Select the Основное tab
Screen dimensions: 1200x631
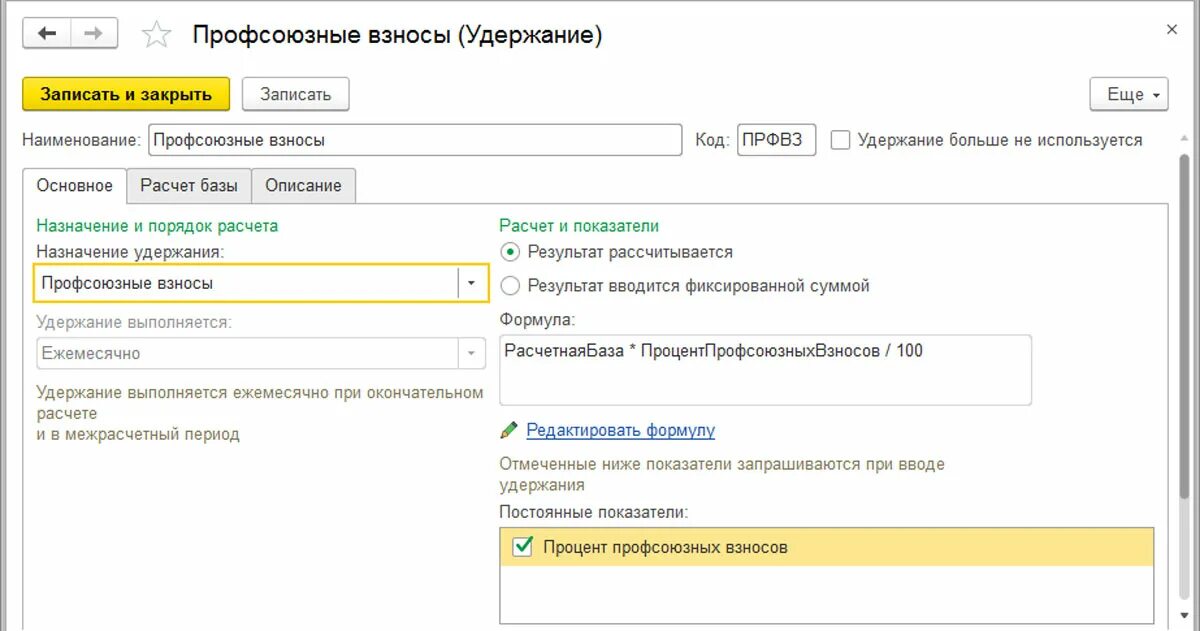point(75,185)
